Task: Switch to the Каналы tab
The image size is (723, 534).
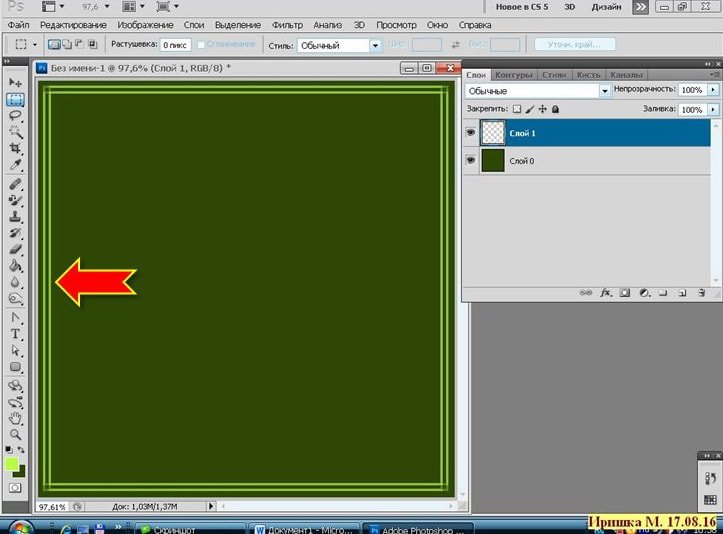Action: pyautogui.click(x=626, y=75)
